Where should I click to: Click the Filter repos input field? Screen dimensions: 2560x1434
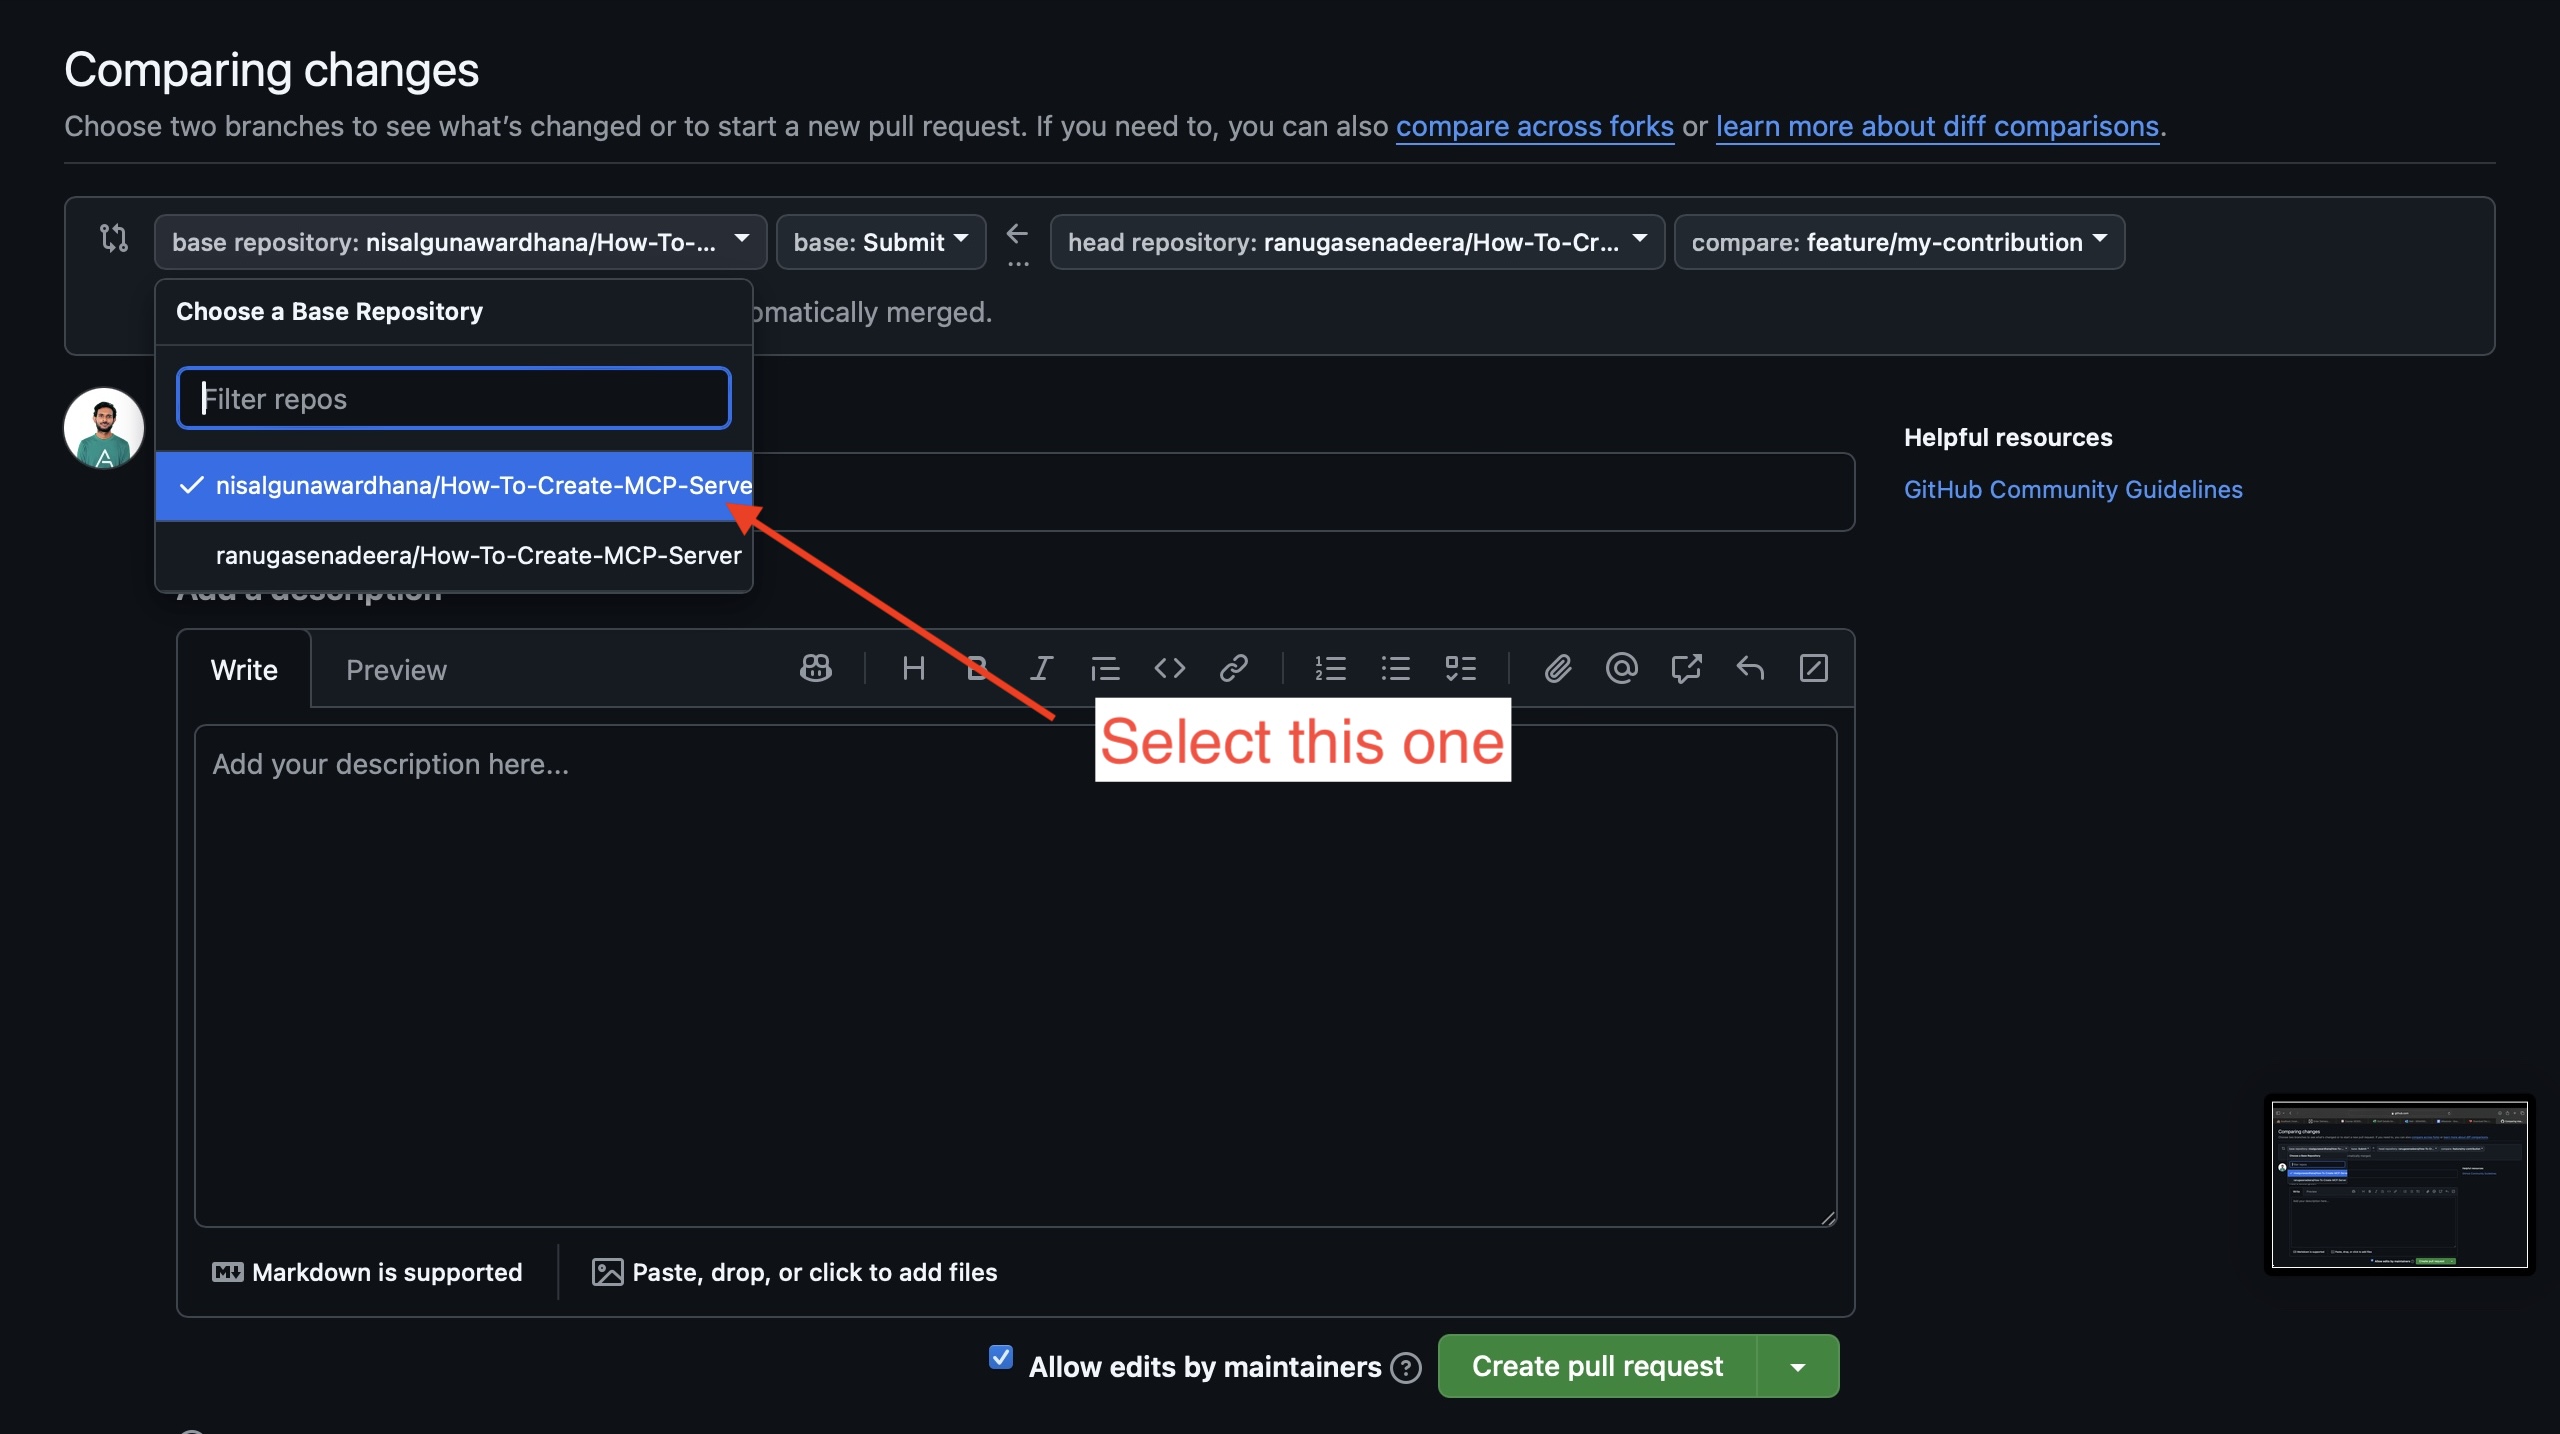[453, 397]
